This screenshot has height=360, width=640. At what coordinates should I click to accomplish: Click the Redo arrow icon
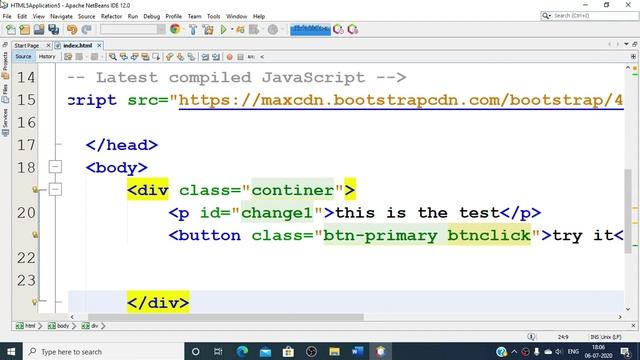[x=86, y=29]
